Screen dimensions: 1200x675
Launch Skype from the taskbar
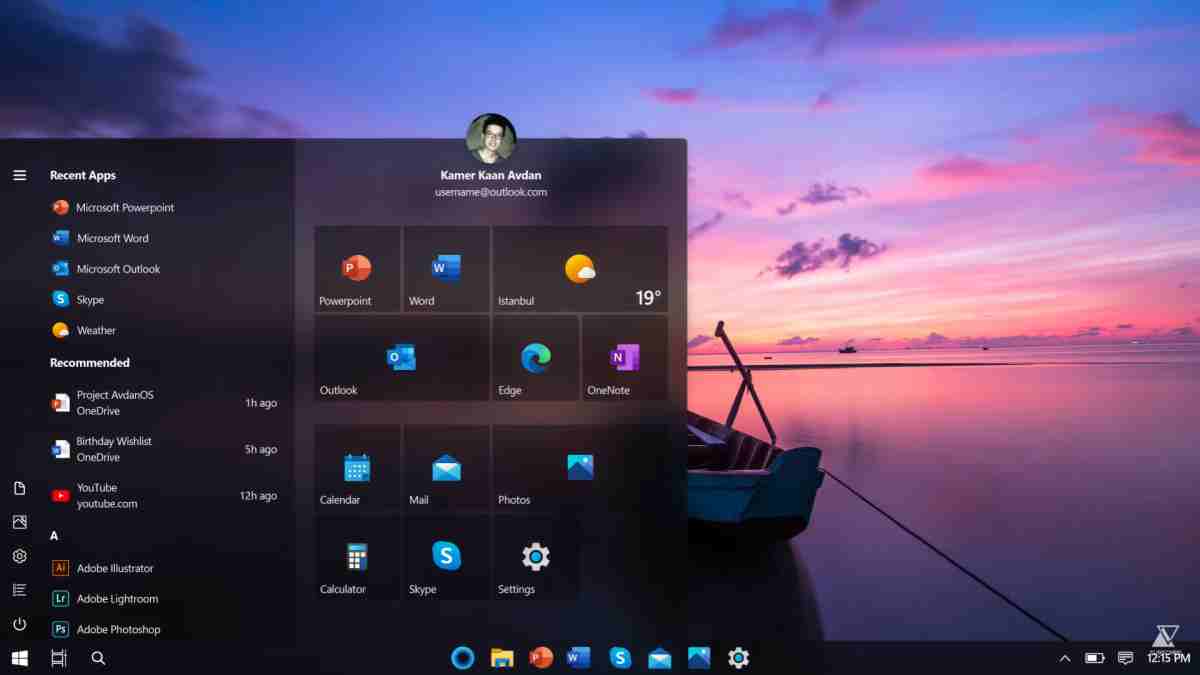coord(620,658)
